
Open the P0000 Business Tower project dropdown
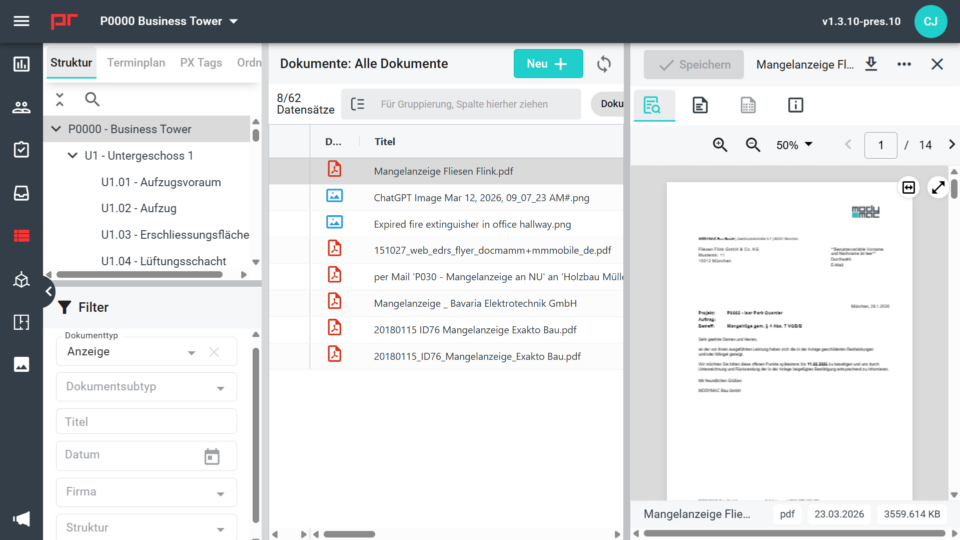[x=233, y=21]
